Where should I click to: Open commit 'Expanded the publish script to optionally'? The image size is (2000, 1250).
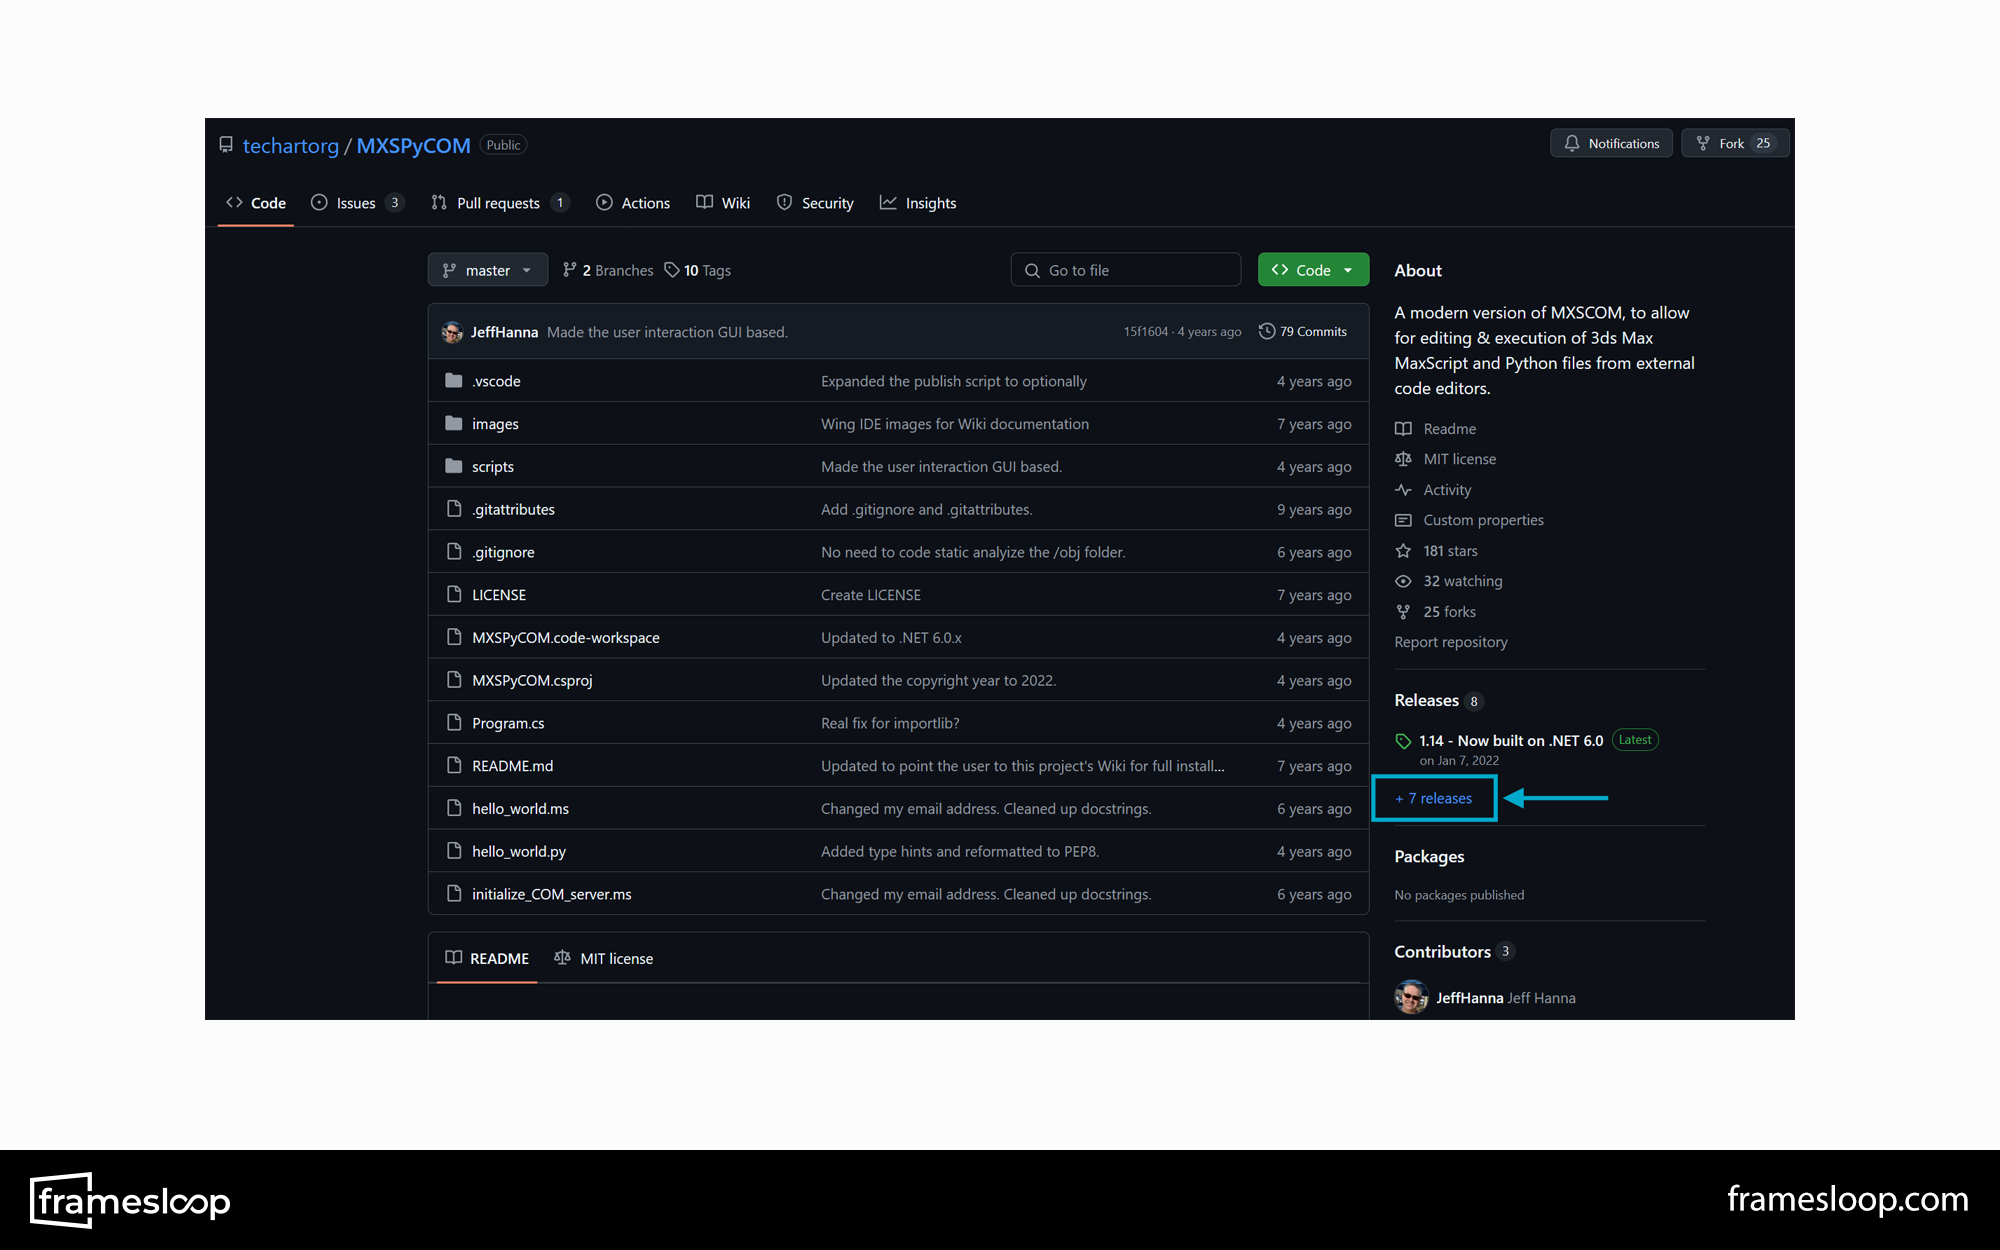[954, 381]
